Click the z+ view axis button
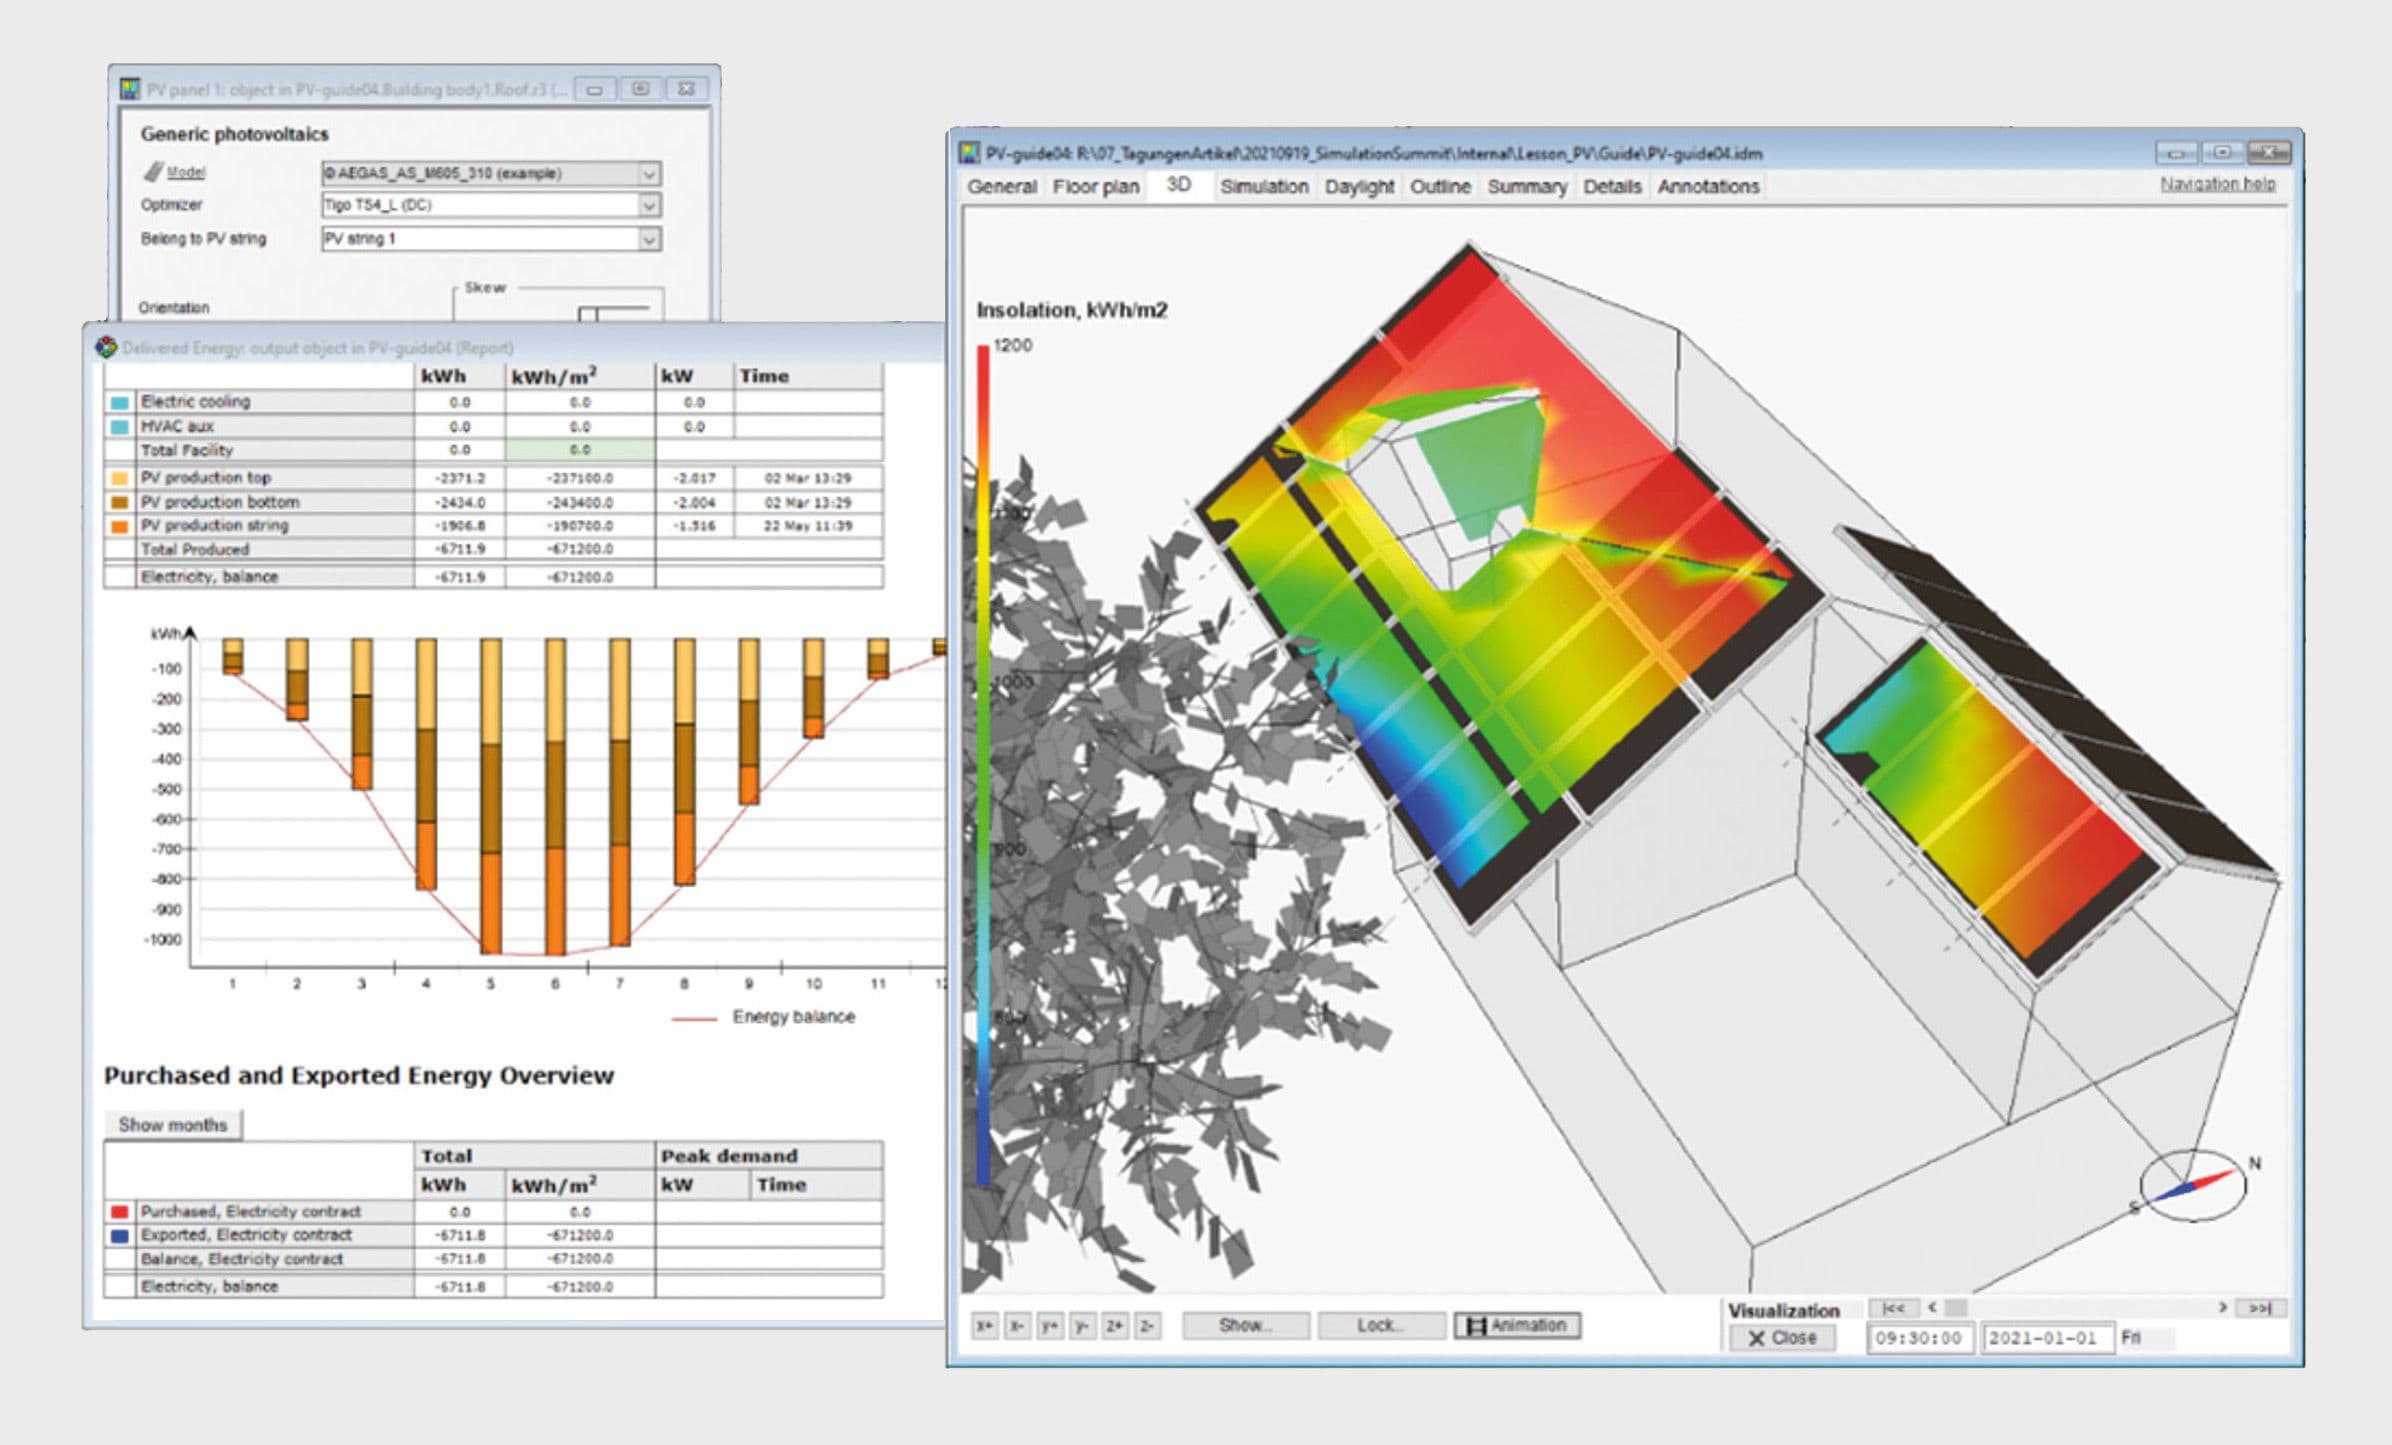Screen dimensions: 2392x1445 pyautogui.click(x=1114, y=1326)
